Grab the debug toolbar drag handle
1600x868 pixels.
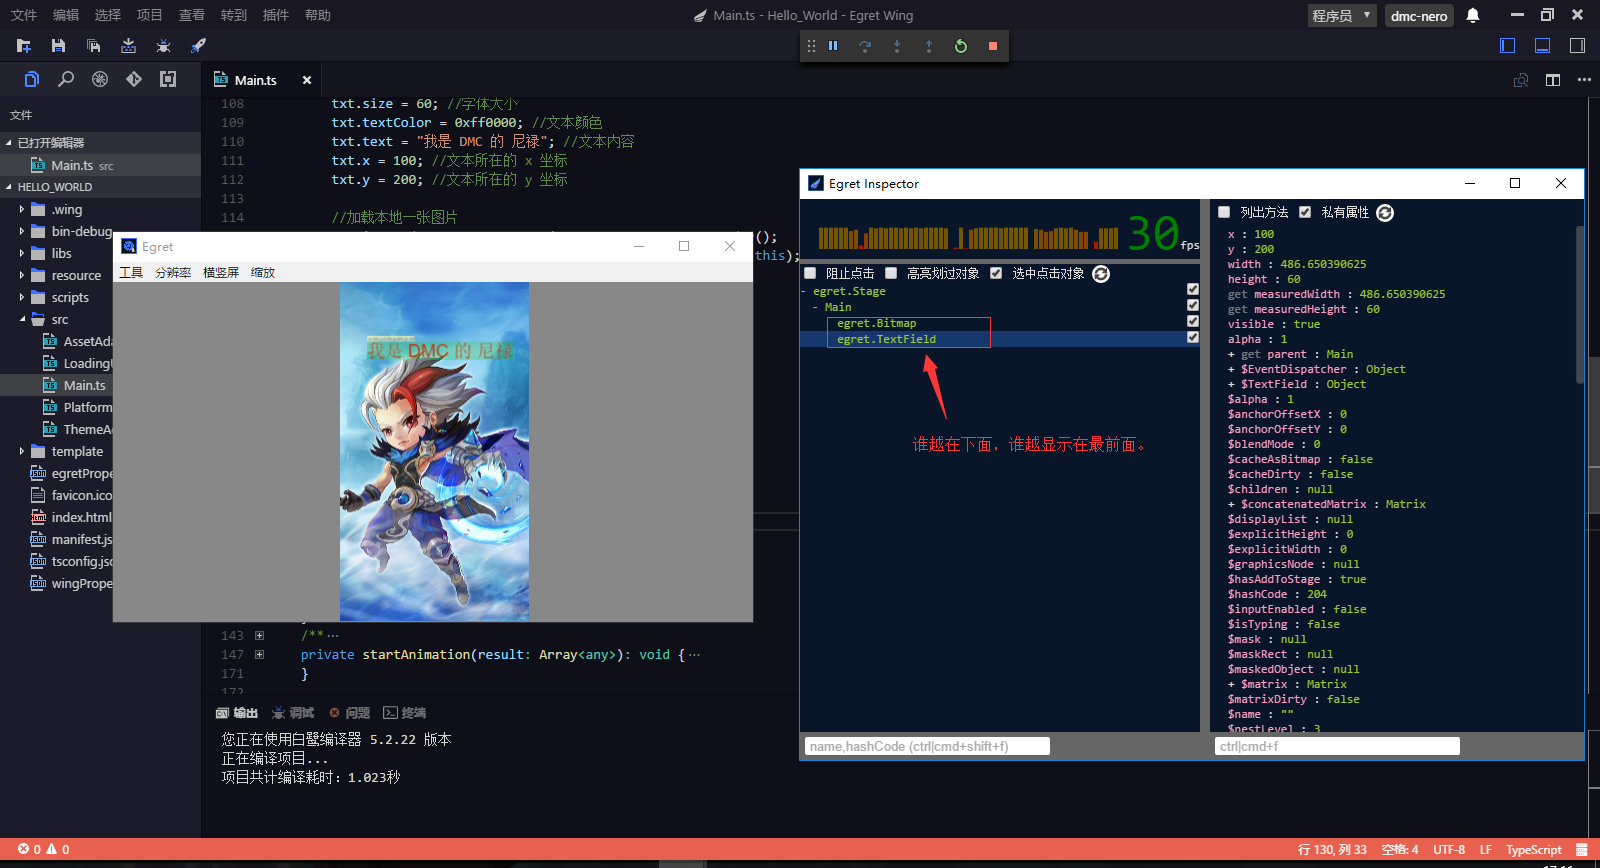coord(811,46)
